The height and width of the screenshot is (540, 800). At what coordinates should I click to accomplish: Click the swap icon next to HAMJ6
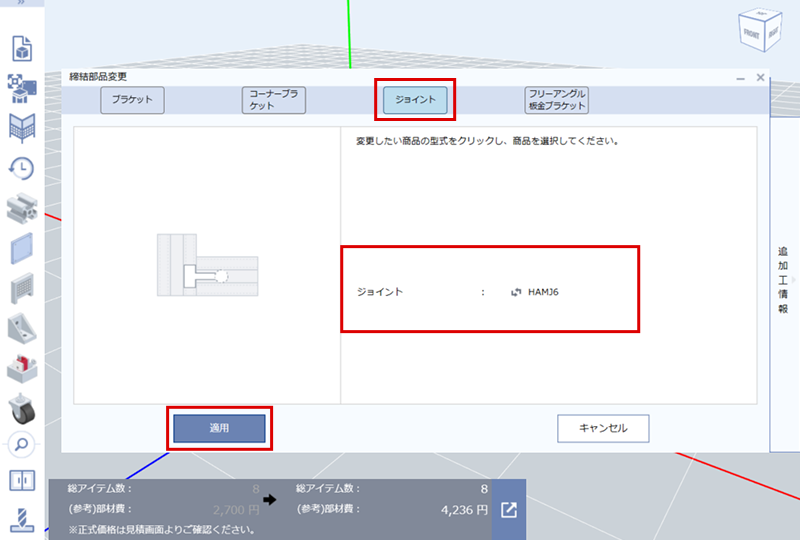(516, 292)
